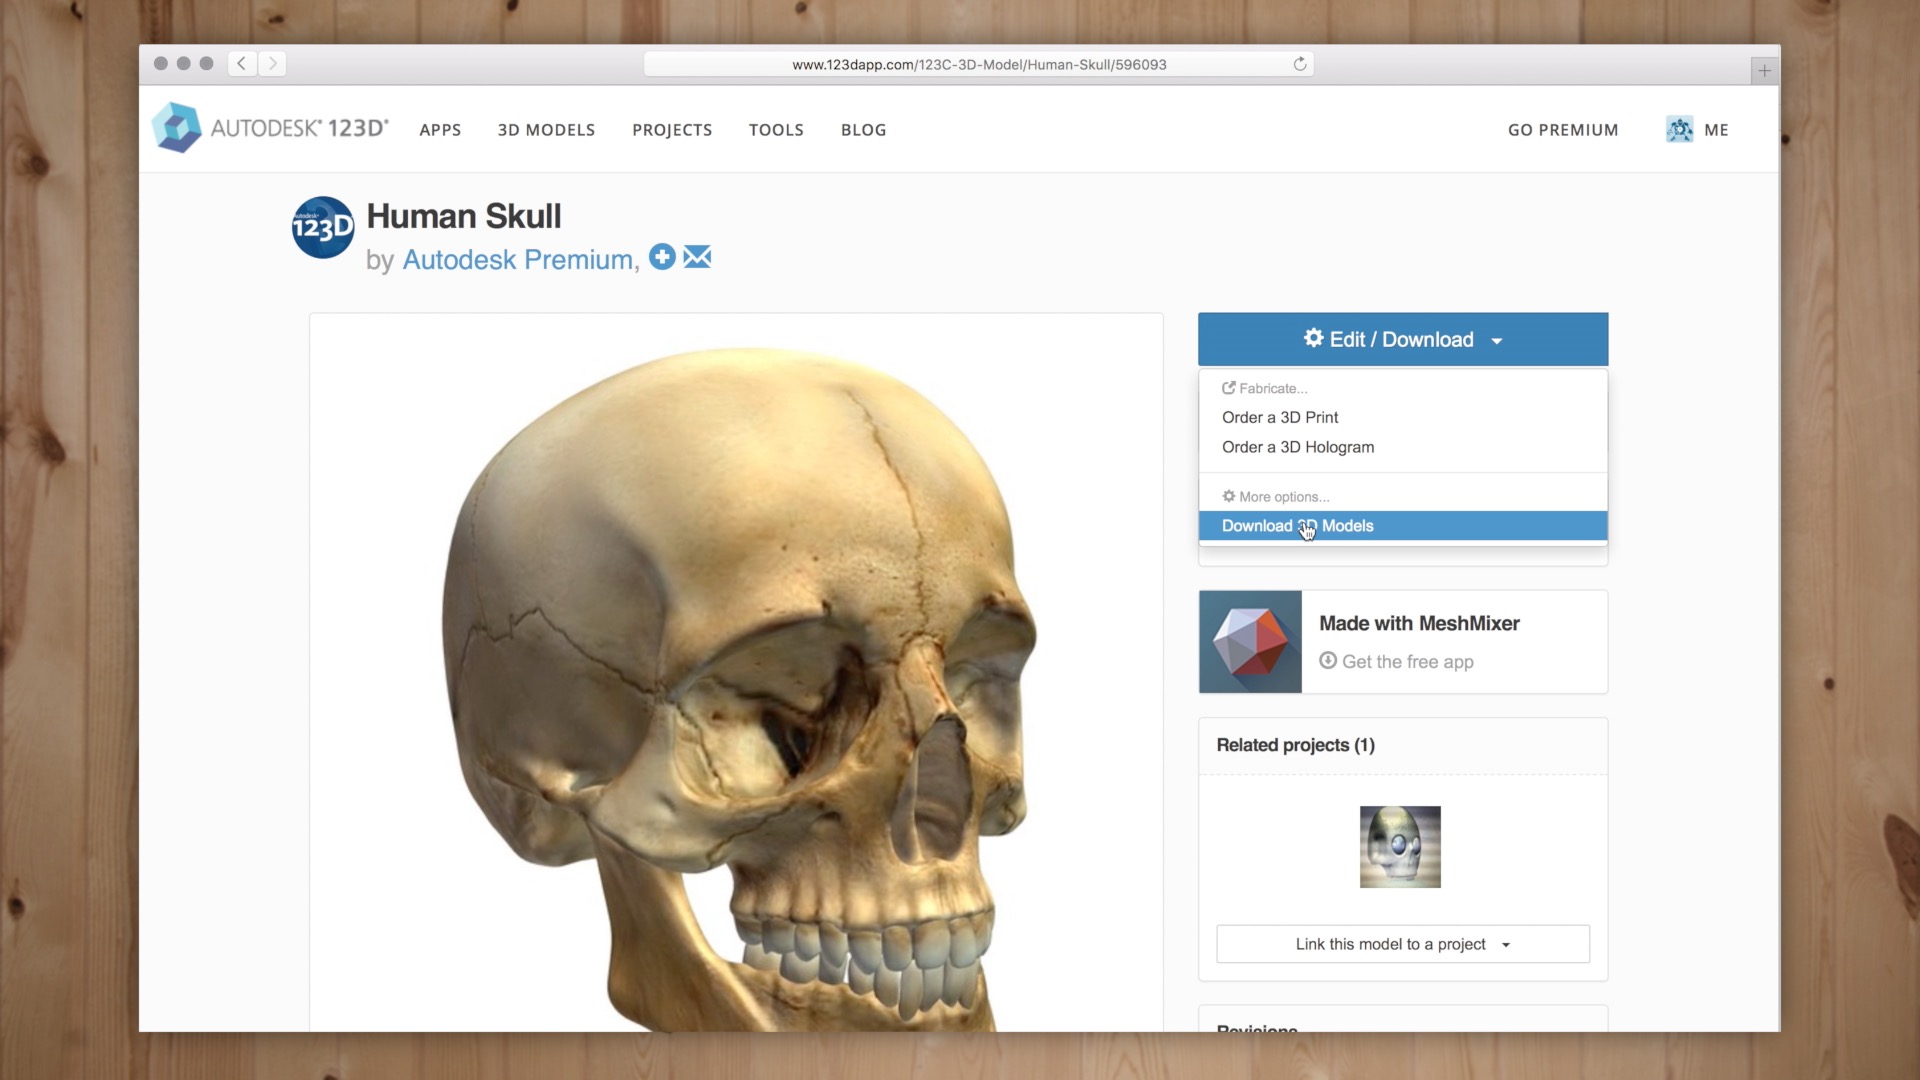This screenshot has height=1080, width=1920.
Task: Click the envelope message icon
Action: 697,257
